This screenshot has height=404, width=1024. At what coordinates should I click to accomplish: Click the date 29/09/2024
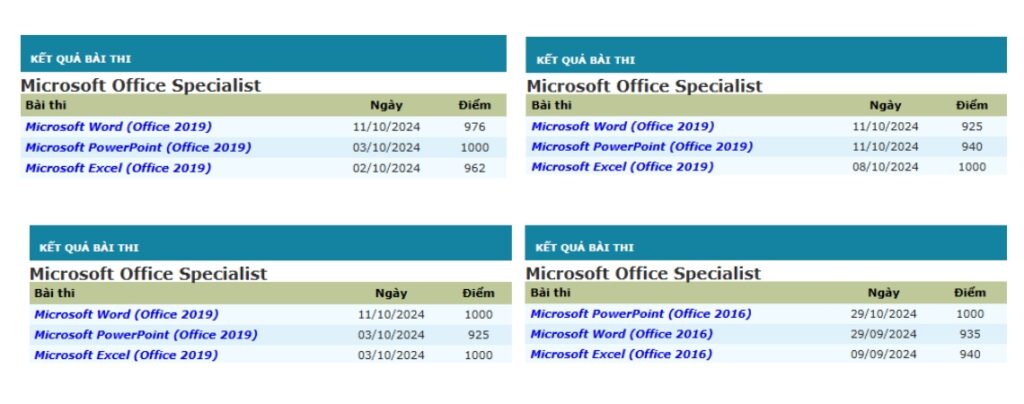tap(884, 334)
